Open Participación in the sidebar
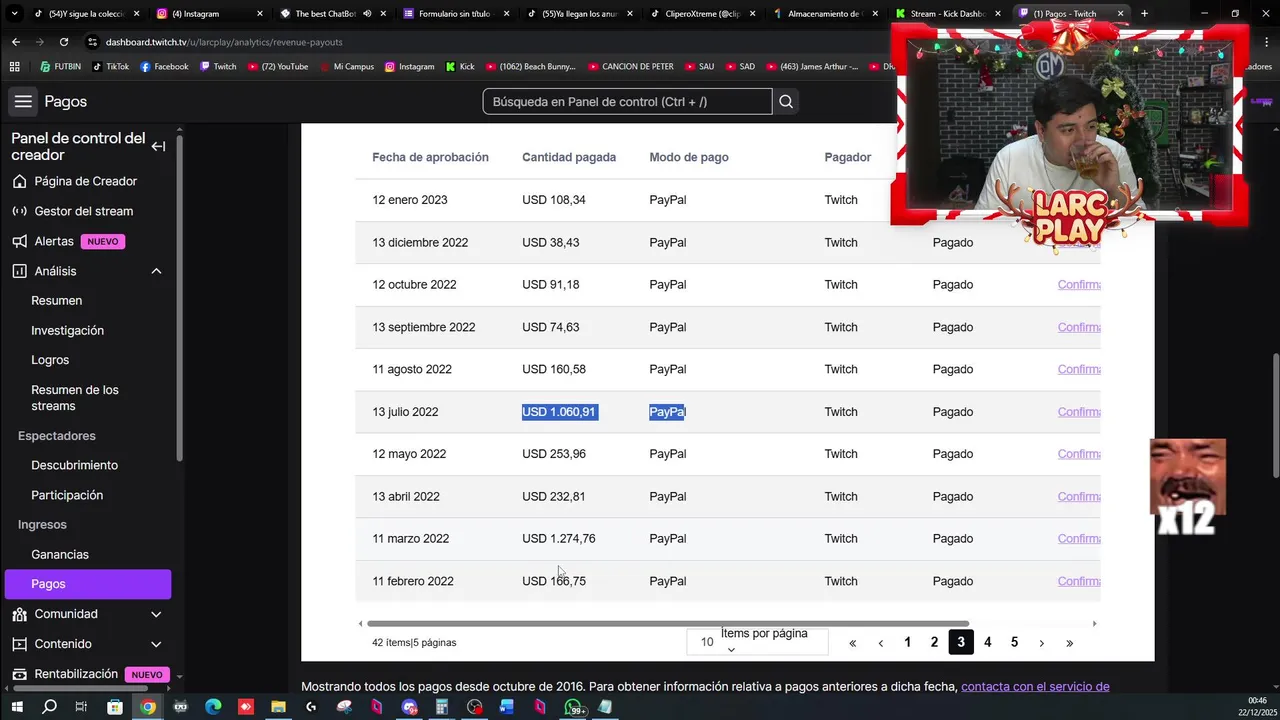The image size is (1280, 720). point(67,495)
